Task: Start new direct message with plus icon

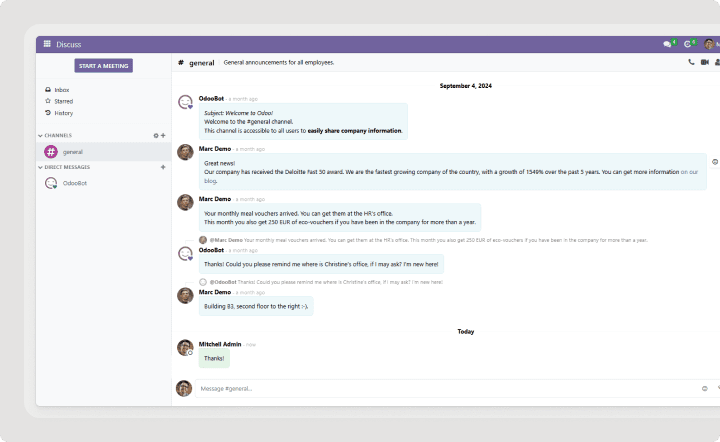Action: [163, 167]
